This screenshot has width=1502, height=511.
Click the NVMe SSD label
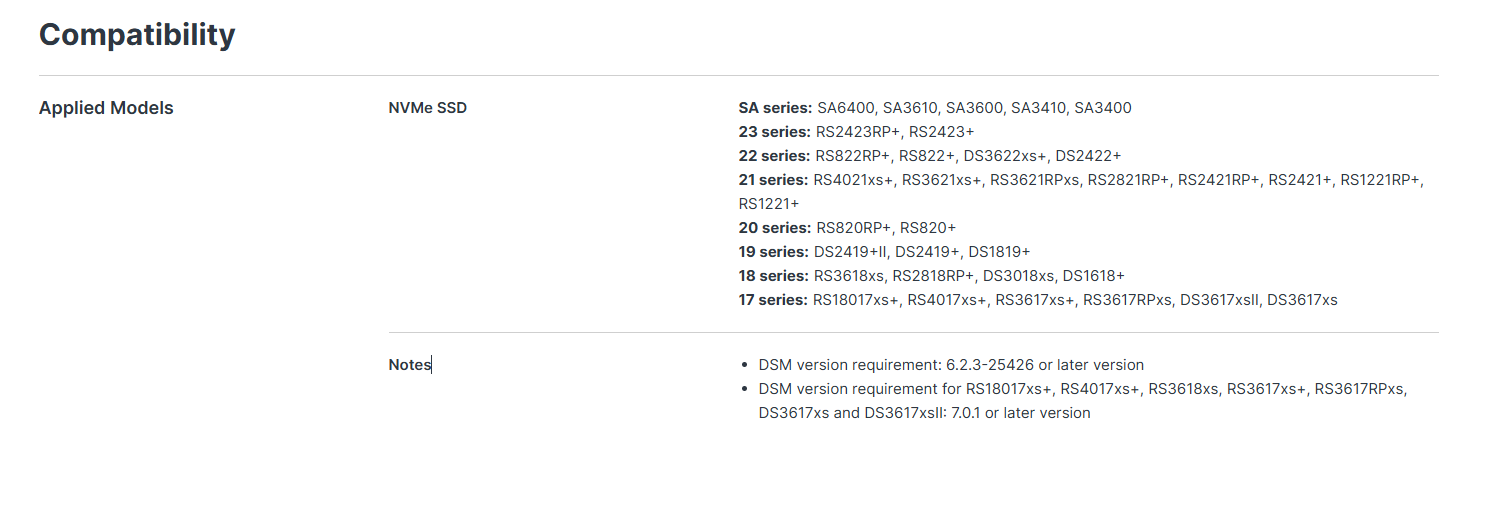(427, 108)
